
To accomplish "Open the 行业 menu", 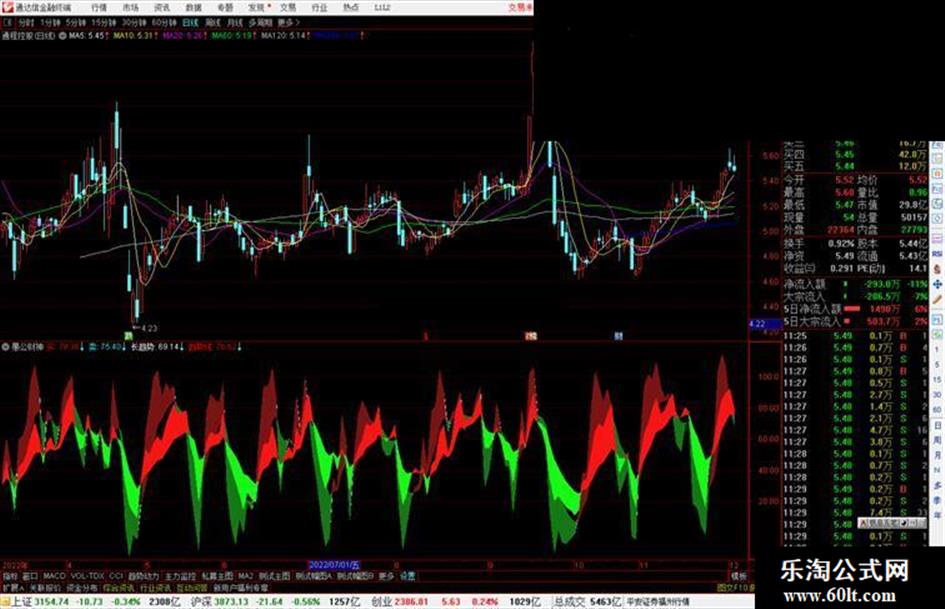I will click(x=319, y=7).
